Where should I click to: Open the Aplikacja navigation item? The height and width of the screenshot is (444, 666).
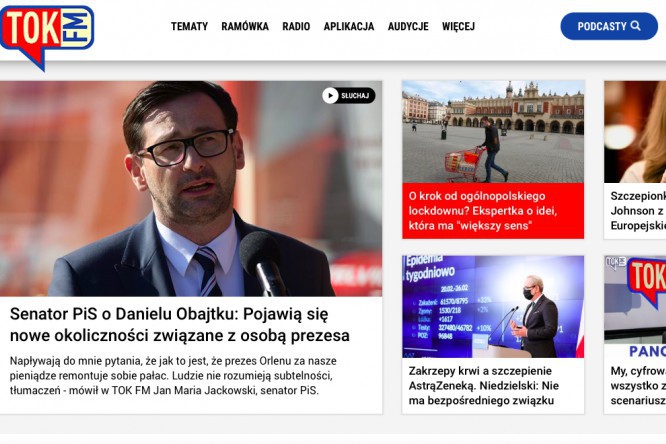point(349,26)
